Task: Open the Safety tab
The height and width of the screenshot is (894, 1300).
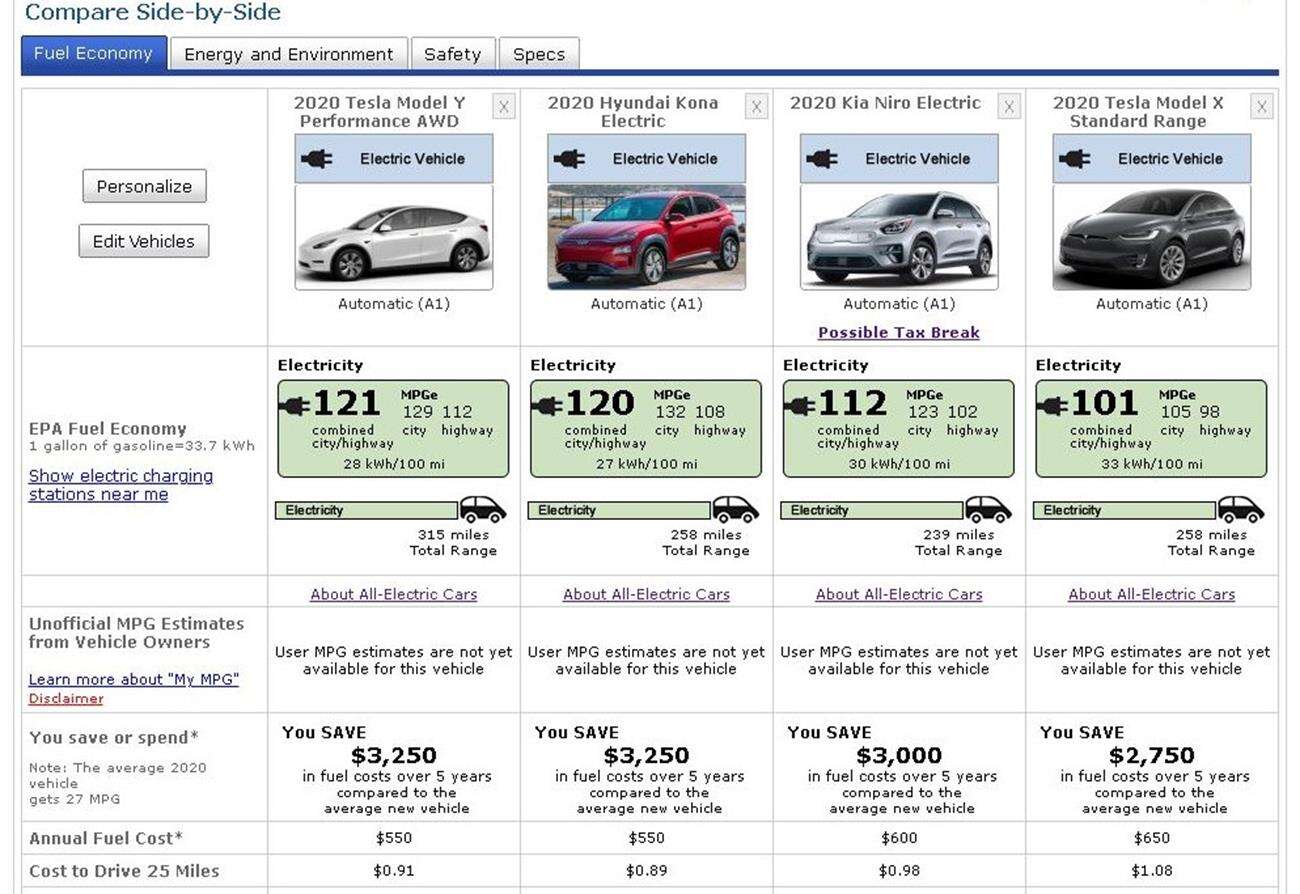Action: [453, 54]
